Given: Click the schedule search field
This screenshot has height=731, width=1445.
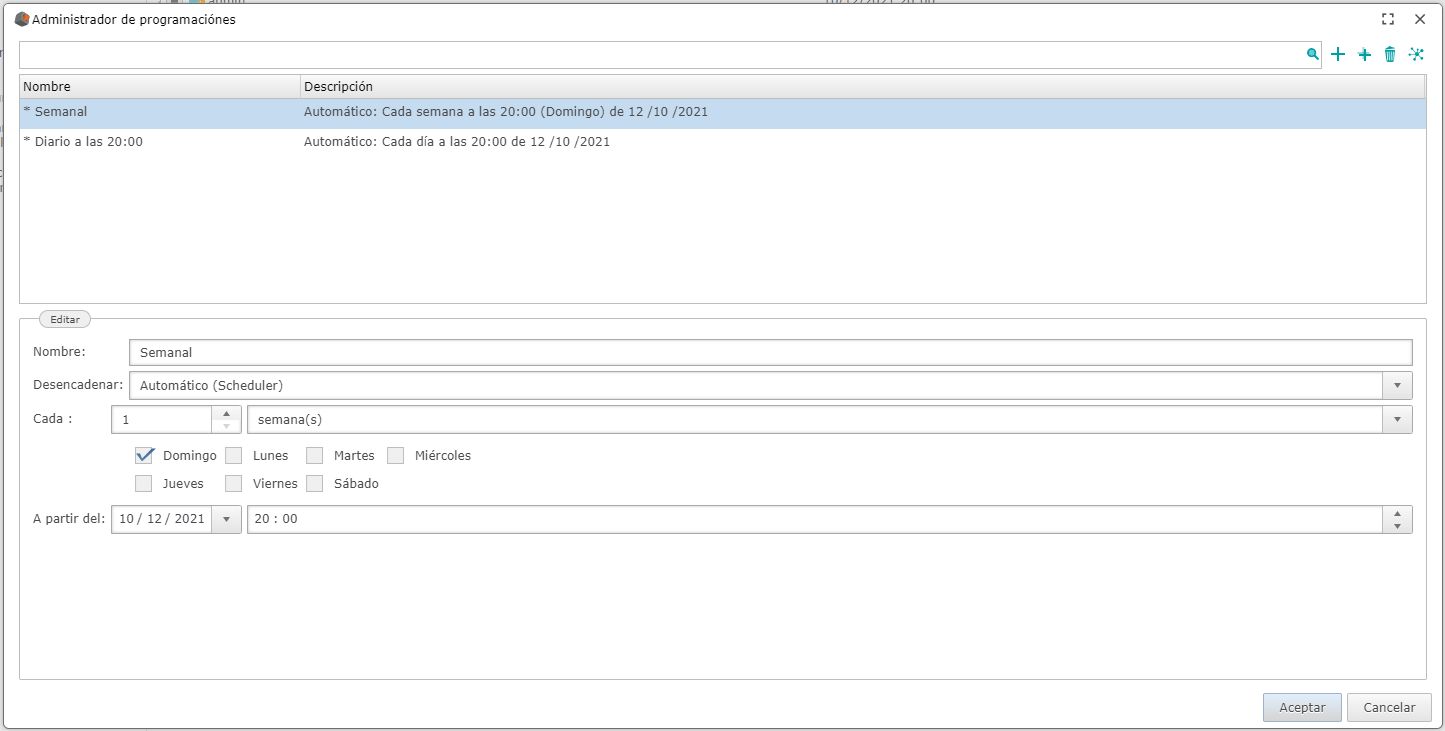Looking at the screenshot, I should point(662,55).
